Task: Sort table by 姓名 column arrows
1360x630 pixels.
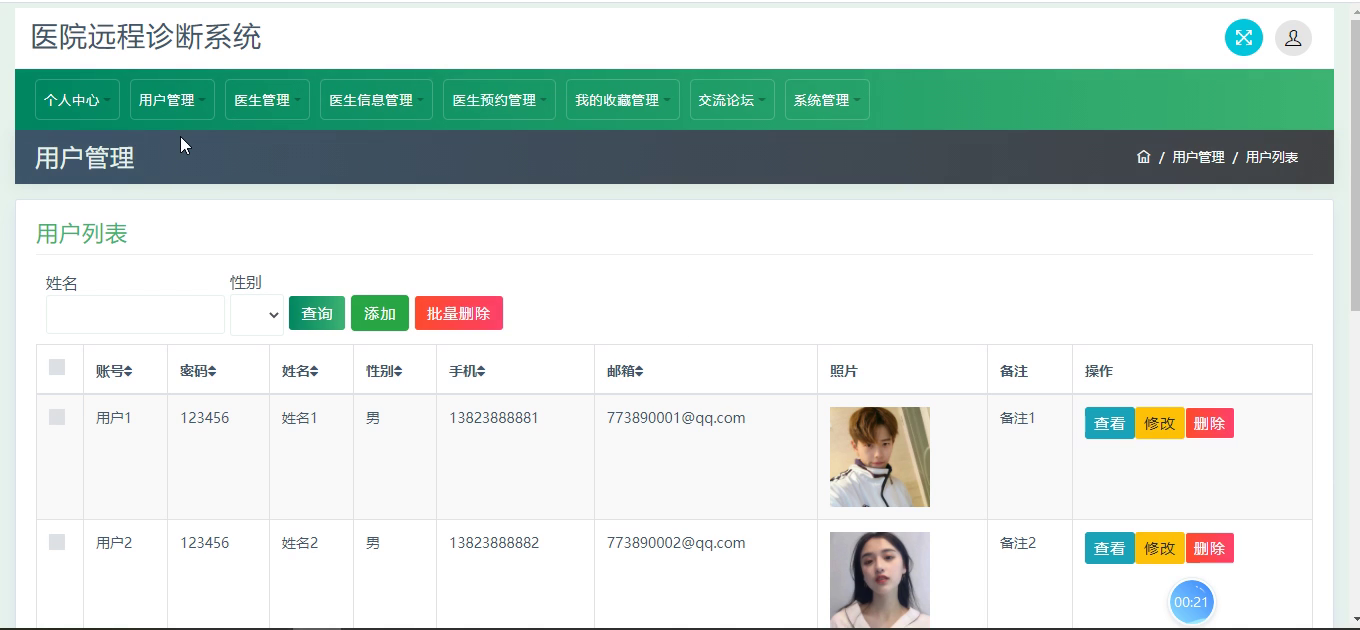Action: 314,371
